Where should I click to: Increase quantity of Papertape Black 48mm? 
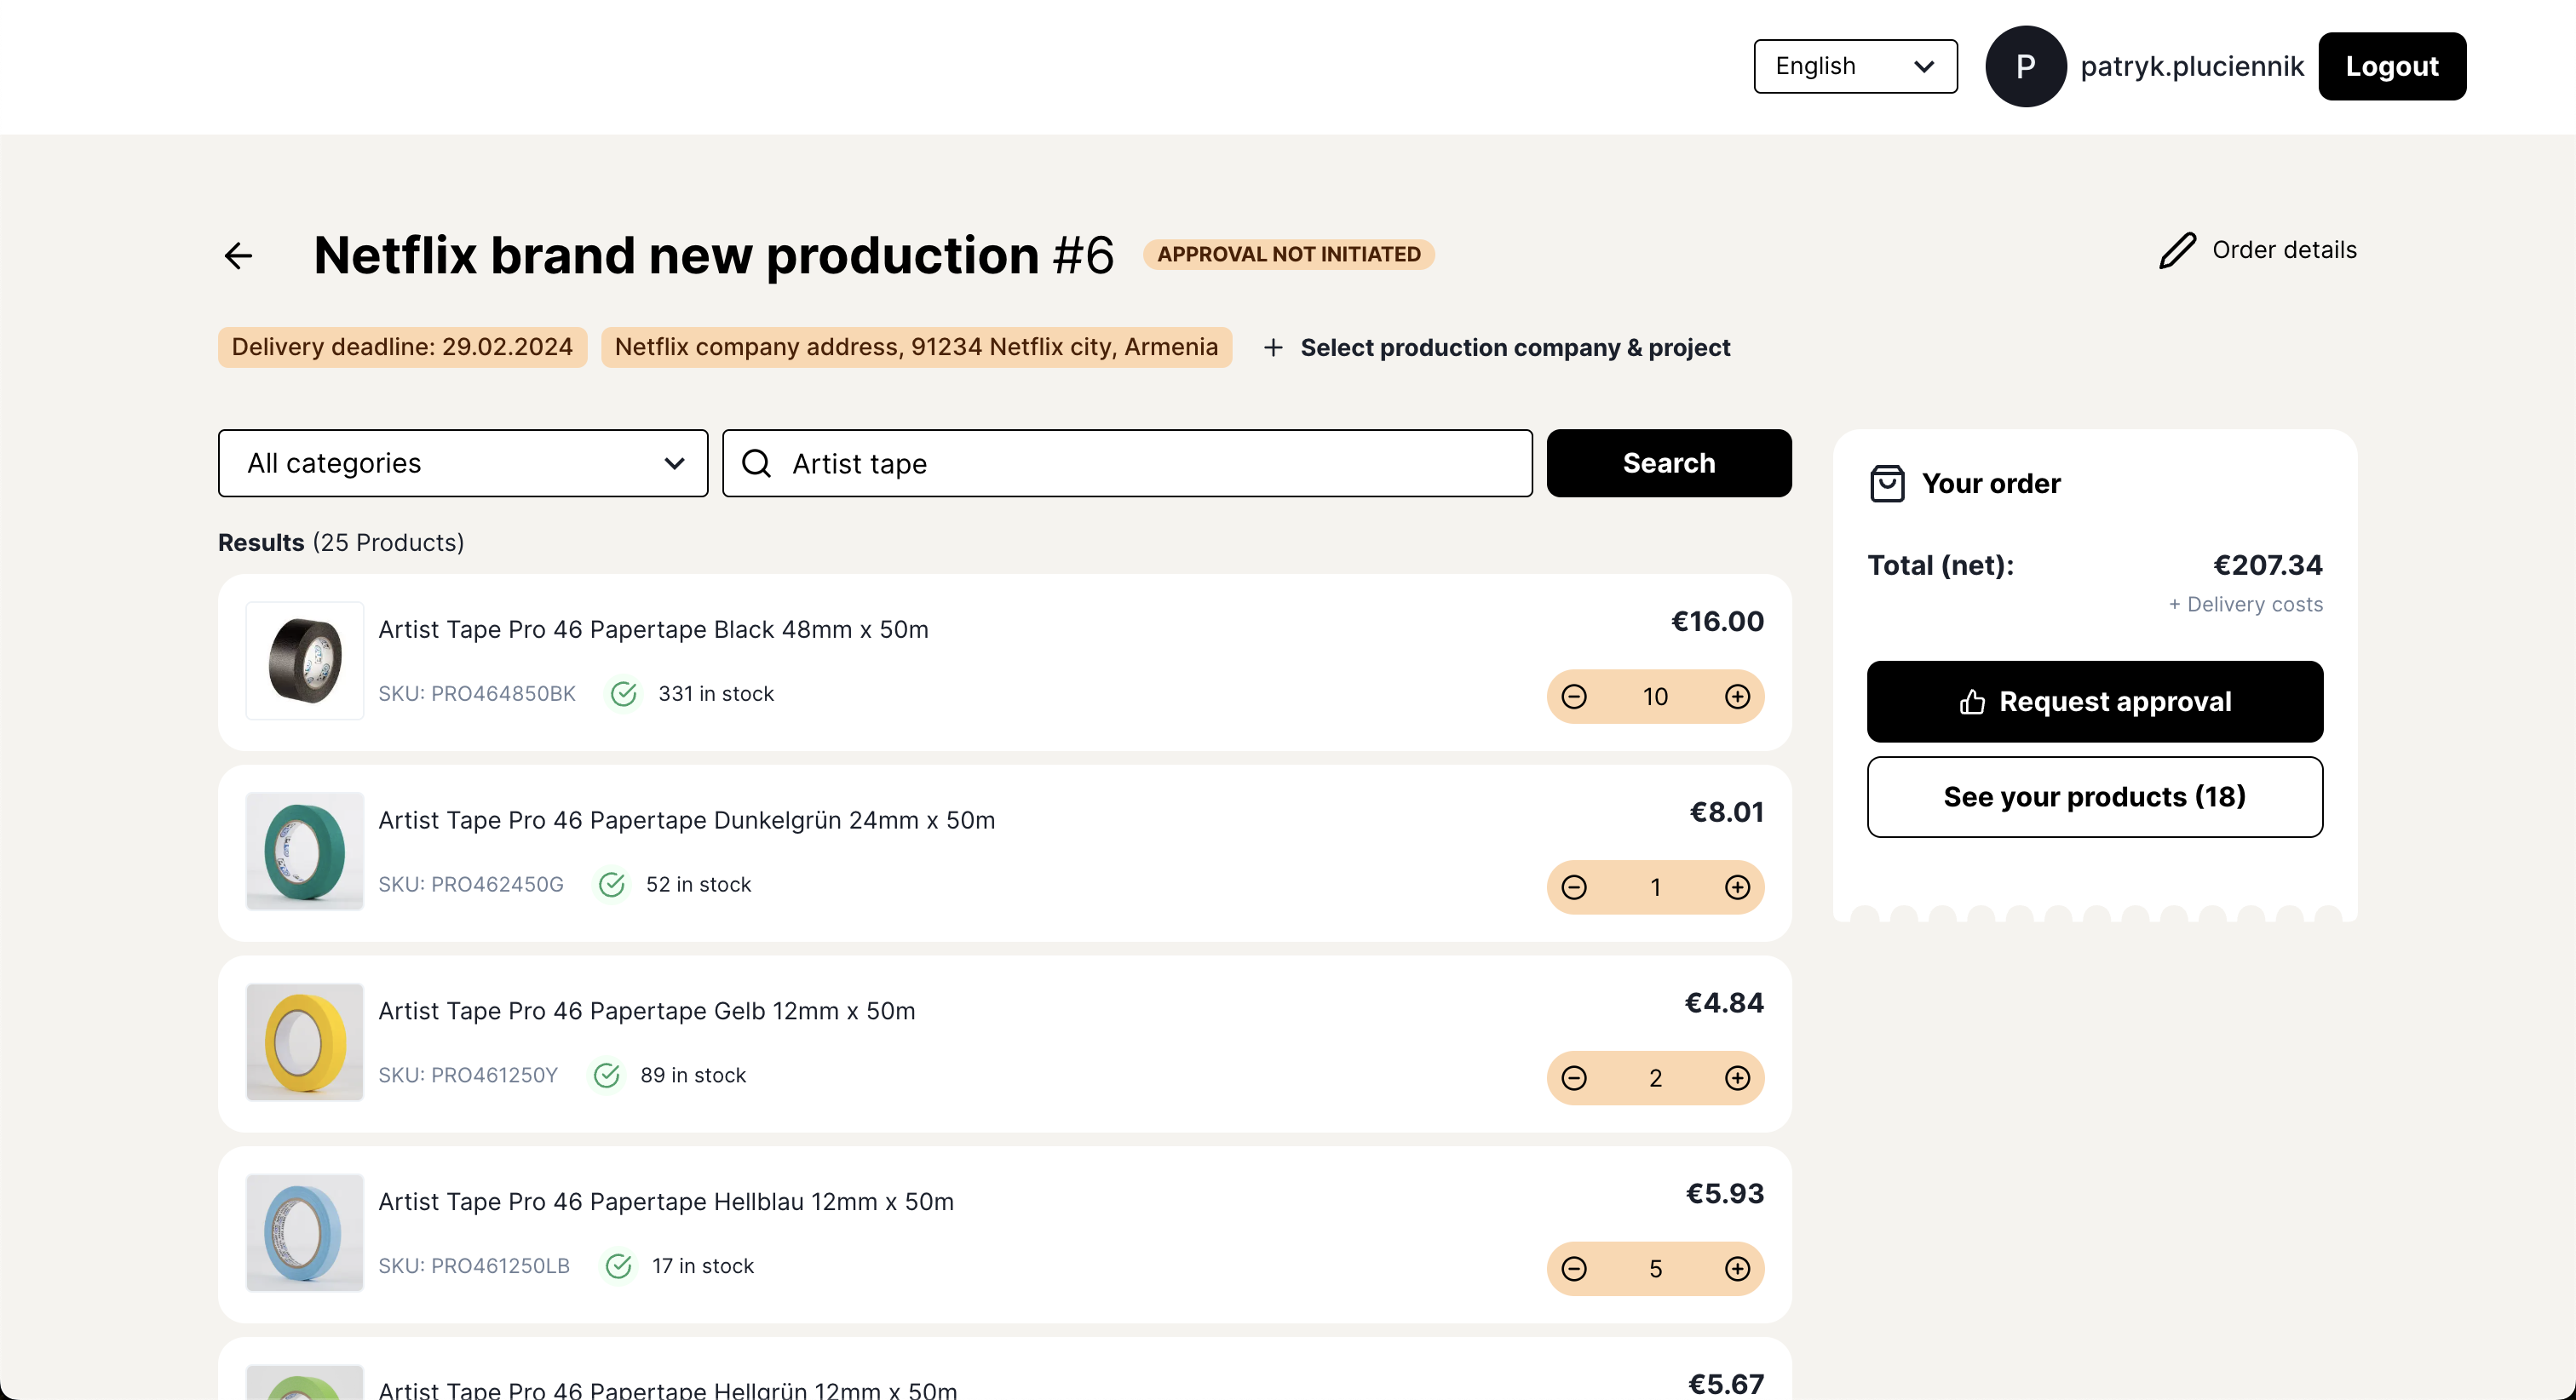coord(1738,696)
